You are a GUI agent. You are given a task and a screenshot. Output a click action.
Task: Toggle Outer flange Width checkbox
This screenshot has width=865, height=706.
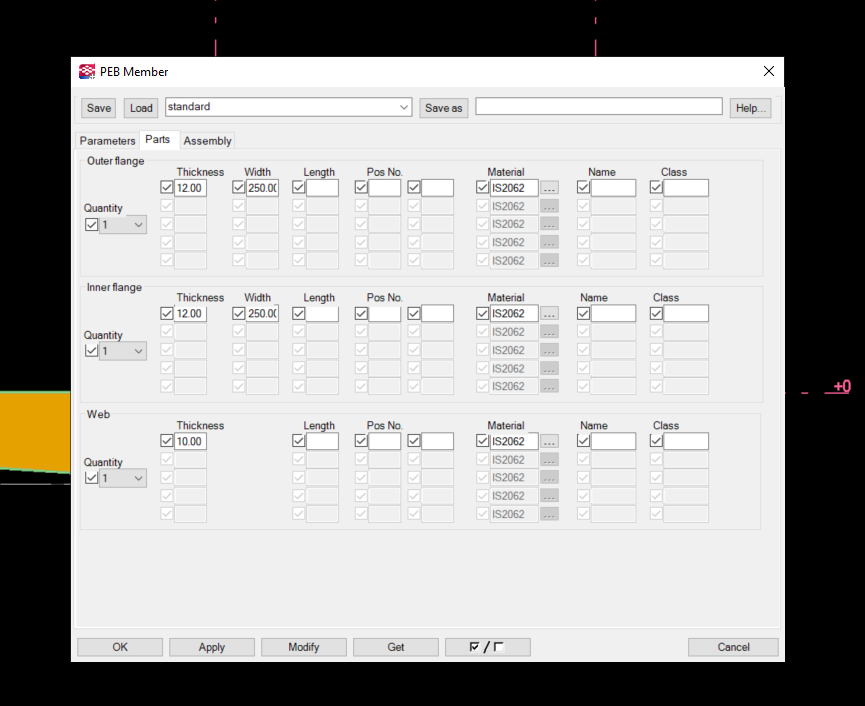pos(238,188)
